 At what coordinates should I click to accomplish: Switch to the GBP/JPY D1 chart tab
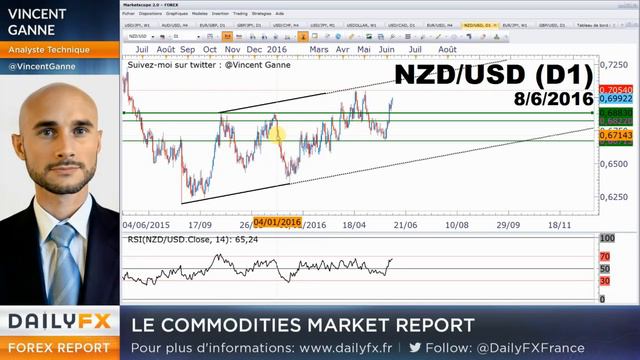(249, 25)
